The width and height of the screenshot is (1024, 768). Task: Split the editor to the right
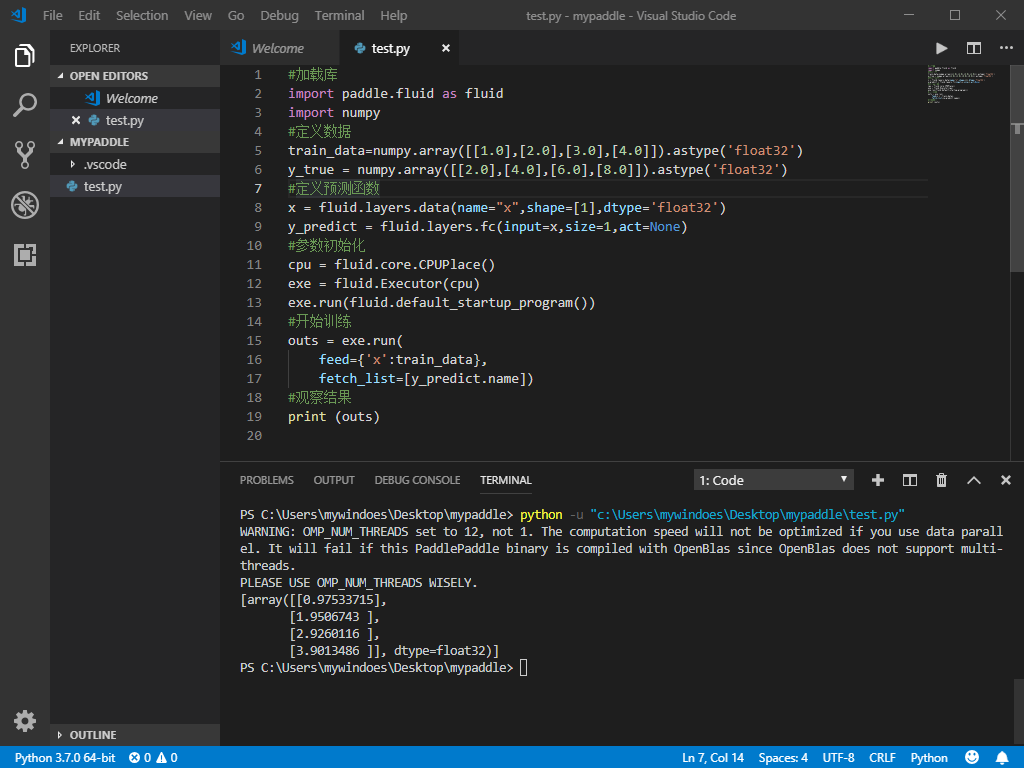[x=974, y=48]
